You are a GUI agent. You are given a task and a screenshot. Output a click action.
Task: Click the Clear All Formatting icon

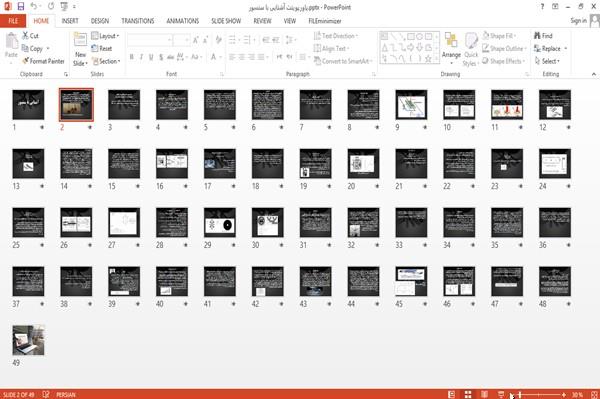218,39
